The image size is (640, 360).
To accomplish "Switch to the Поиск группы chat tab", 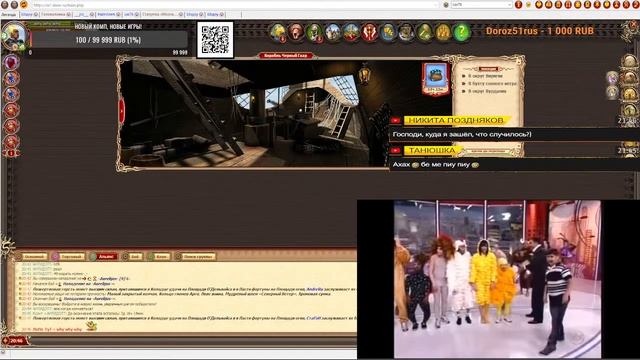I will 198,256.
